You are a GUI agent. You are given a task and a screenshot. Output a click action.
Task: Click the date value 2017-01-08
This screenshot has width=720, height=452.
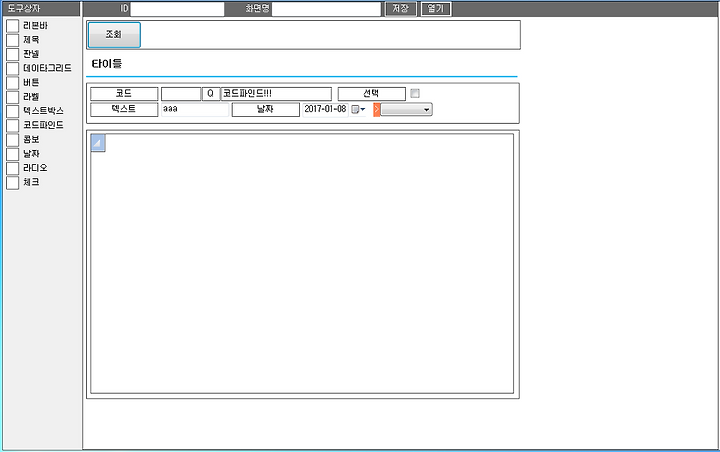pyautogui.click(x=326, y=109)
